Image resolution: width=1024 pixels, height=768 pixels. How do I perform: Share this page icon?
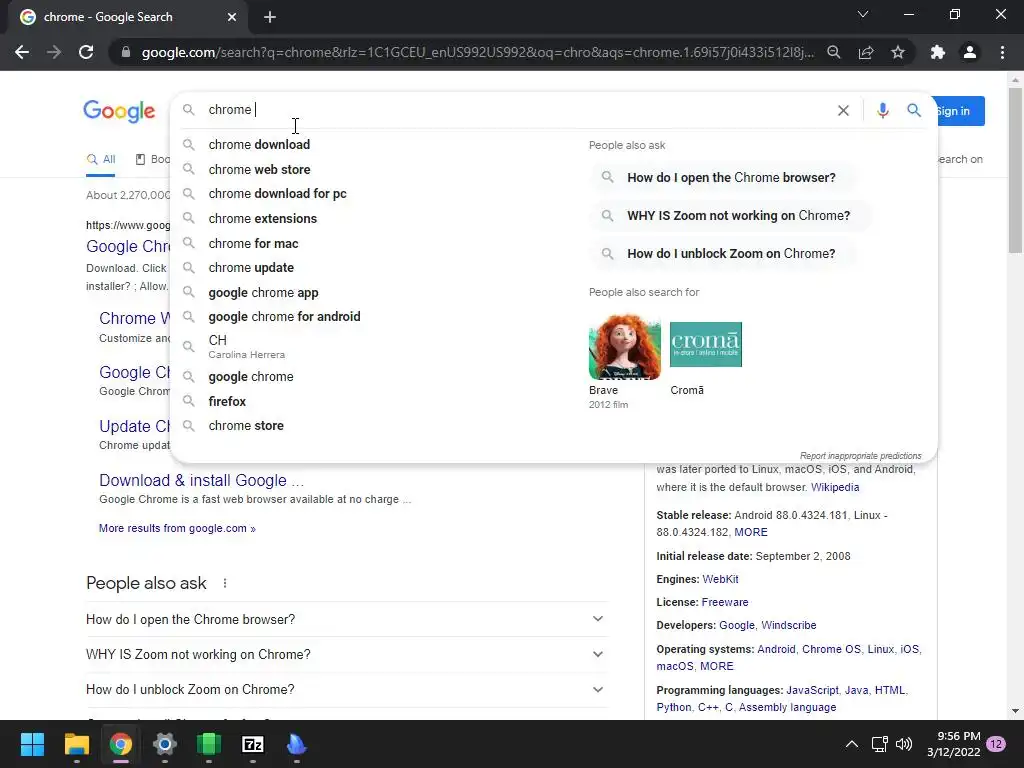pyautogui.click(x=866, y=52)
